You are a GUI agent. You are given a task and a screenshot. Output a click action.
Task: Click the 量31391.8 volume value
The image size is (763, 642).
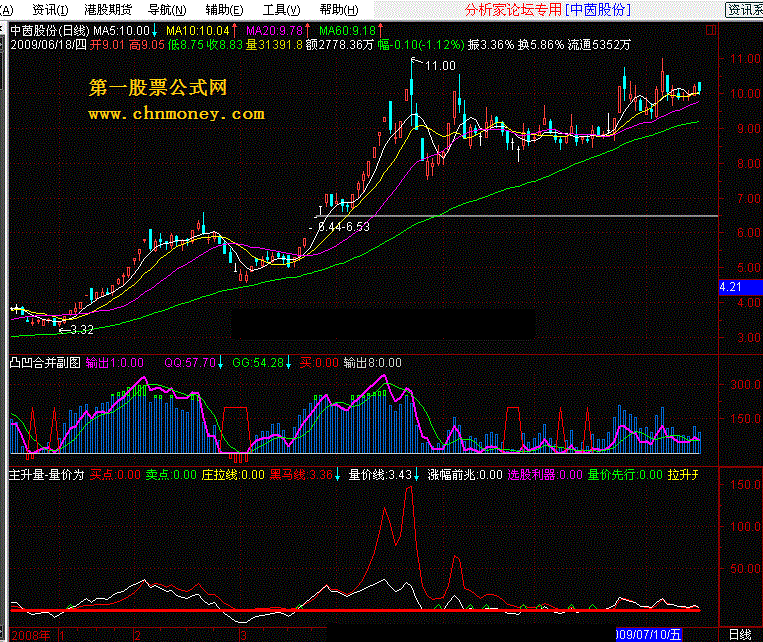(274, 45)
